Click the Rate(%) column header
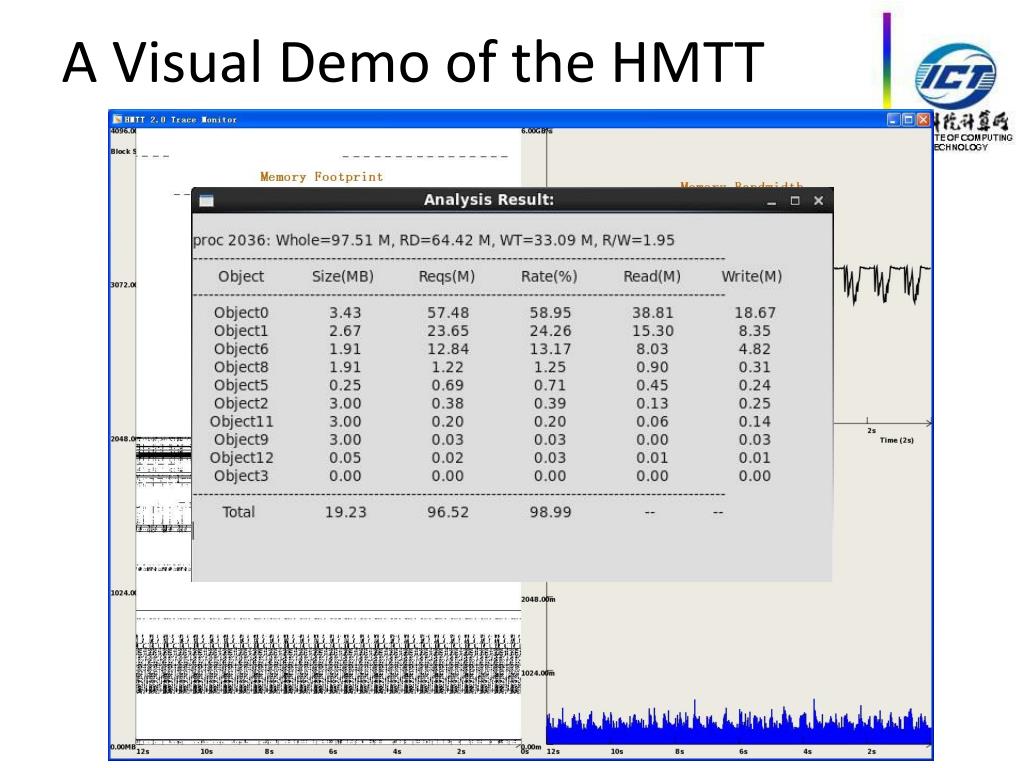1024x768 pixels. [x=549, y=276]
